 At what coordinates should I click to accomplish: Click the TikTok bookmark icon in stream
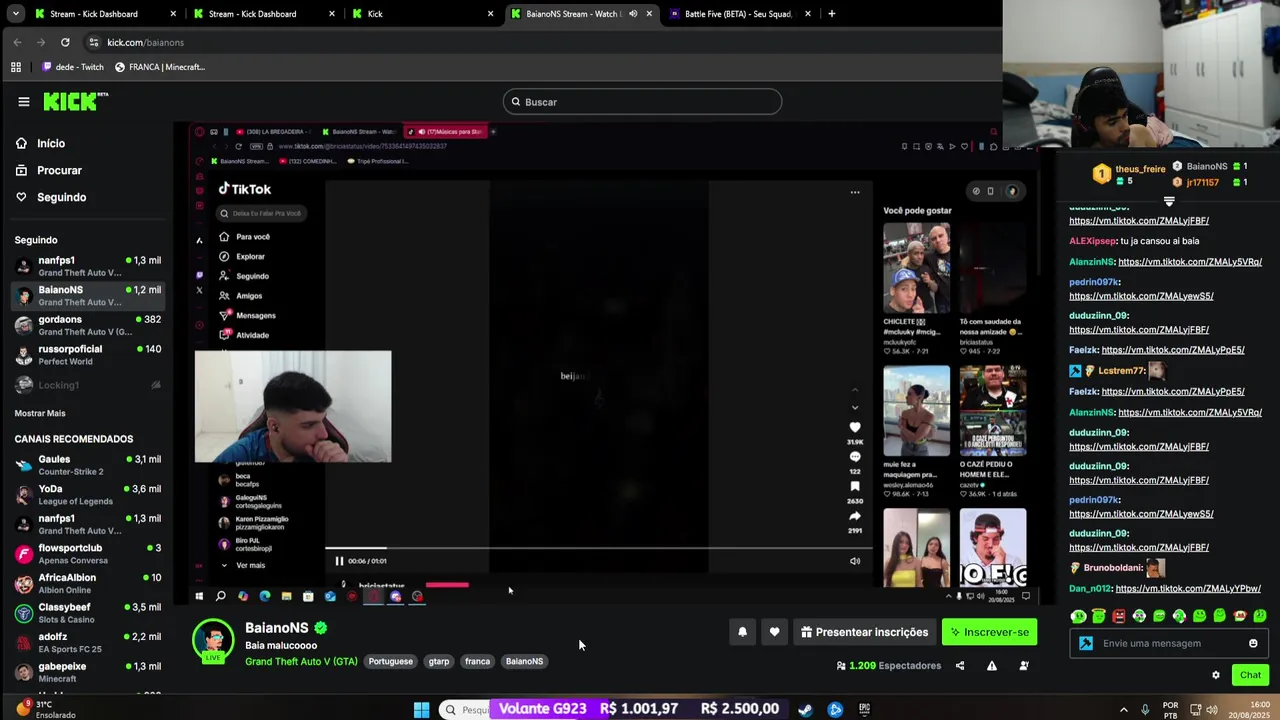click(855, 487)
